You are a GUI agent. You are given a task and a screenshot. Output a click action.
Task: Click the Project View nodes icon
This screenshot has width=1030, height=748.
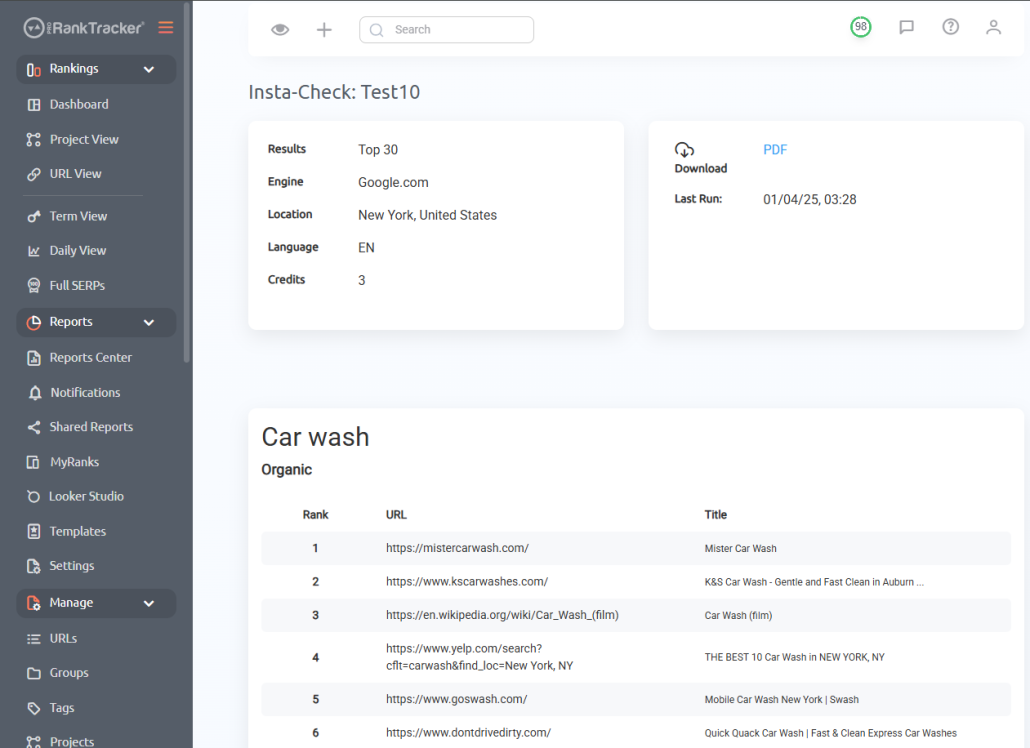click(x=34, y=139)
